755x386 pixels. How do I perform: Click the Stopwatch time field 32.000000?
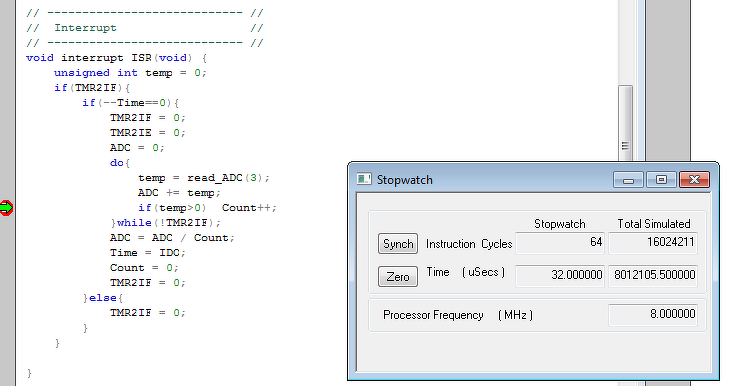560,275
